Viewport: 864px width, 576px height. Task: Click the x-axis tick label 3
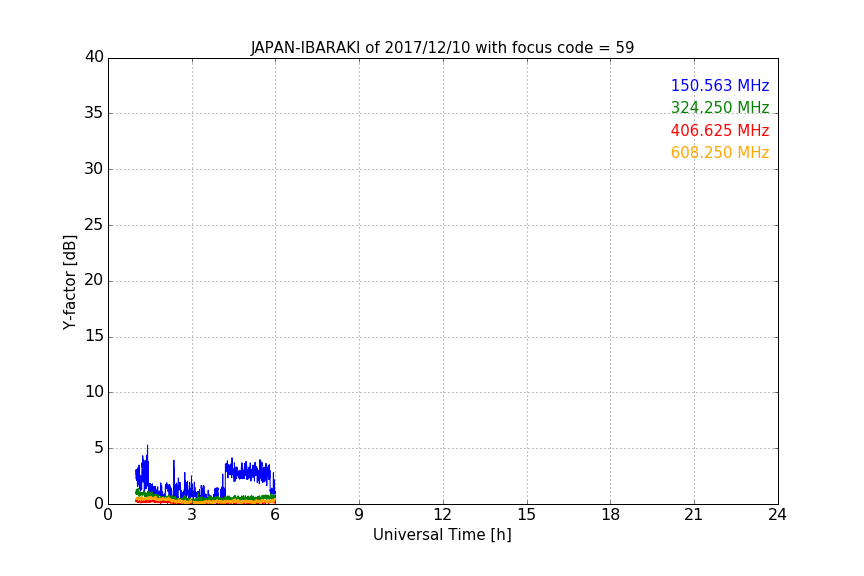click(192, 515)
